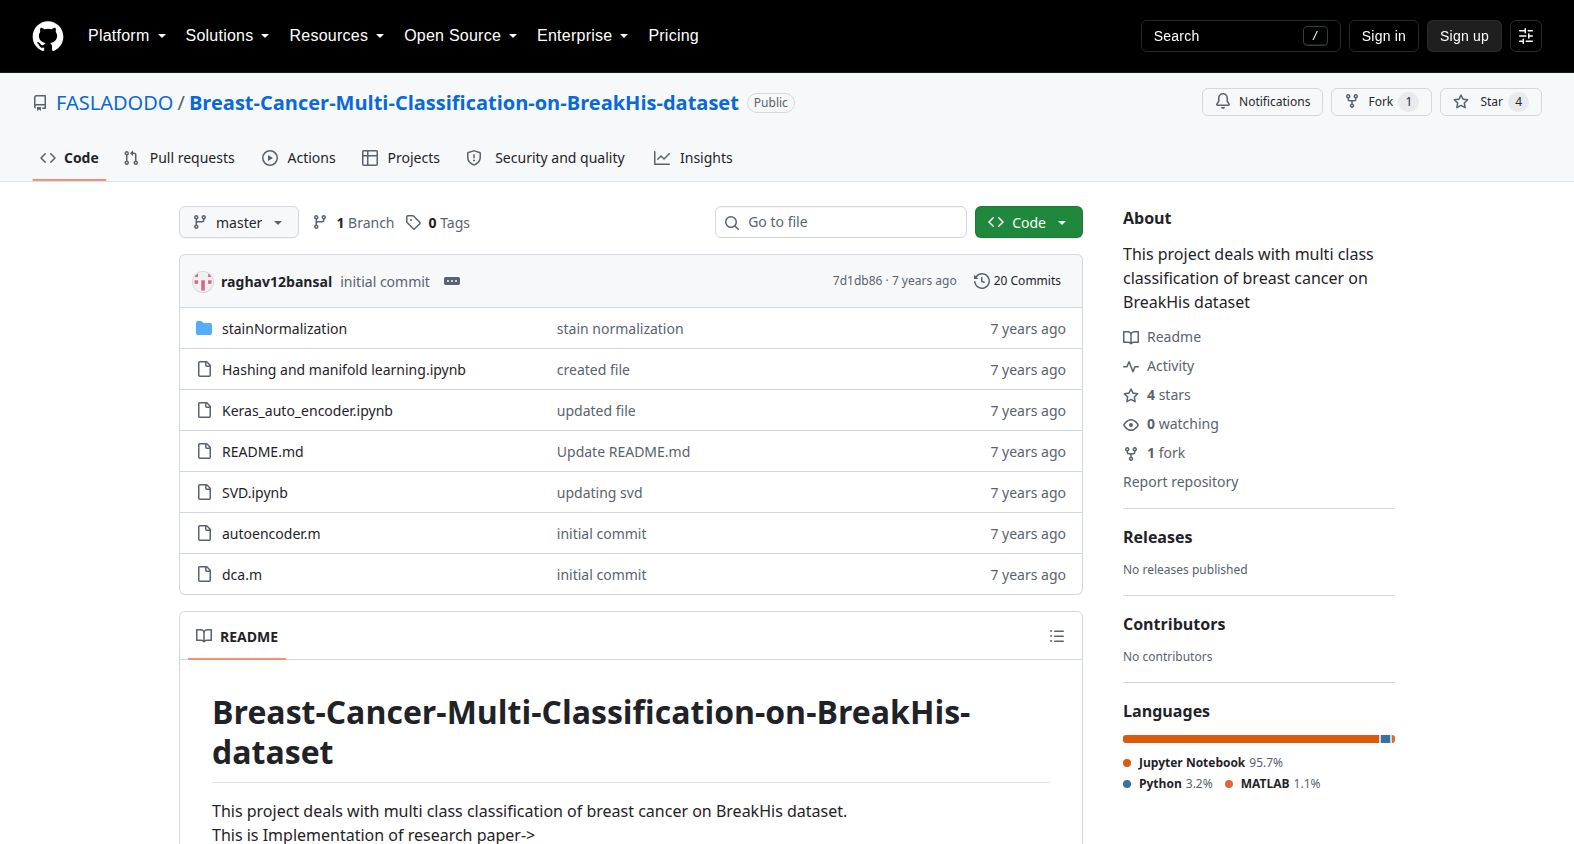Focus the Go to file field
The height and width of the screenshot is (844, 1574).
pos(841,222)
